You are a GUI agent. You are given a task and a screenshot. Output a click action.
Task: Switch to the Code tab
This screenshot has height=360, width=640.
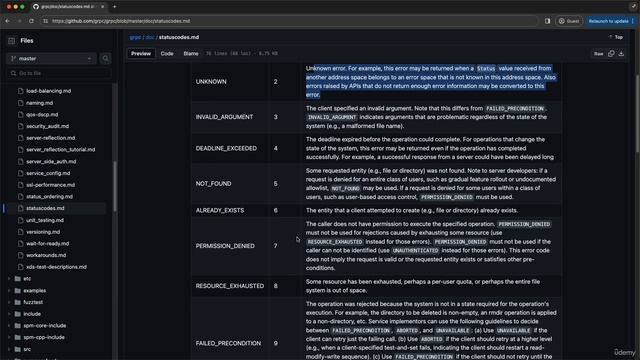[167, 53]
